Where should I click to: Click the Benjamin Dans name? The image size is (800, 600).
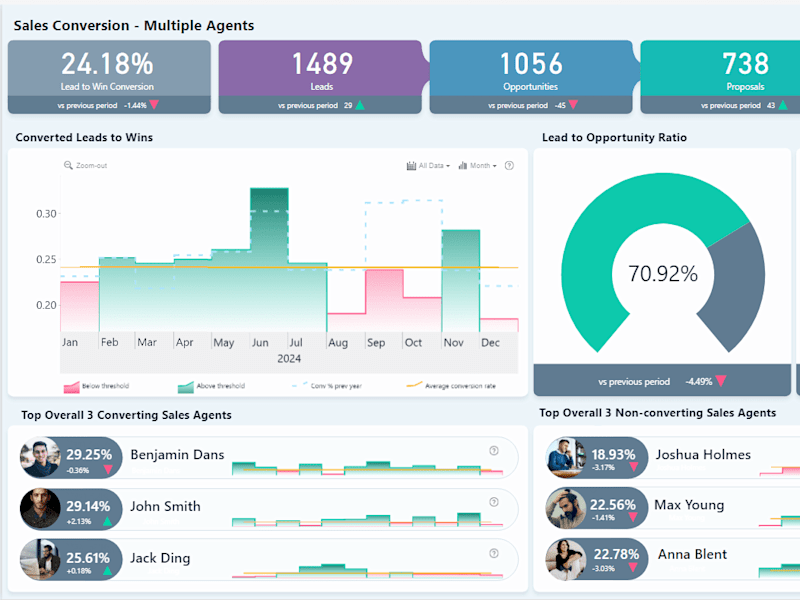click(x=177, y=455)
